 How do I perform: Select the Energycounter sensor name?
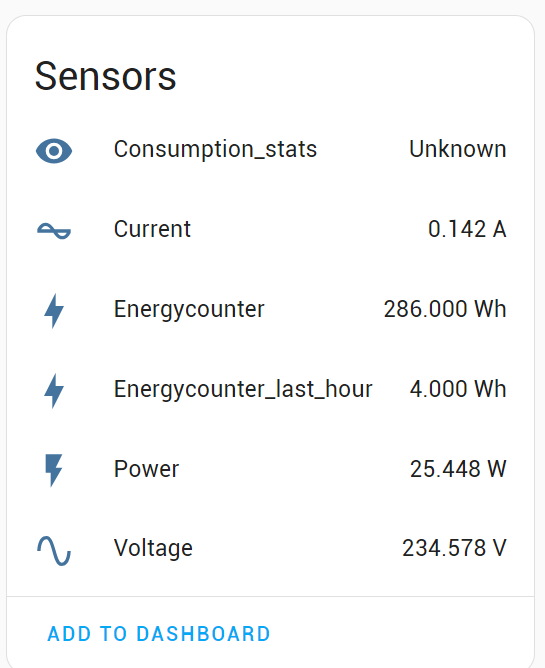(x=189, y=310)
